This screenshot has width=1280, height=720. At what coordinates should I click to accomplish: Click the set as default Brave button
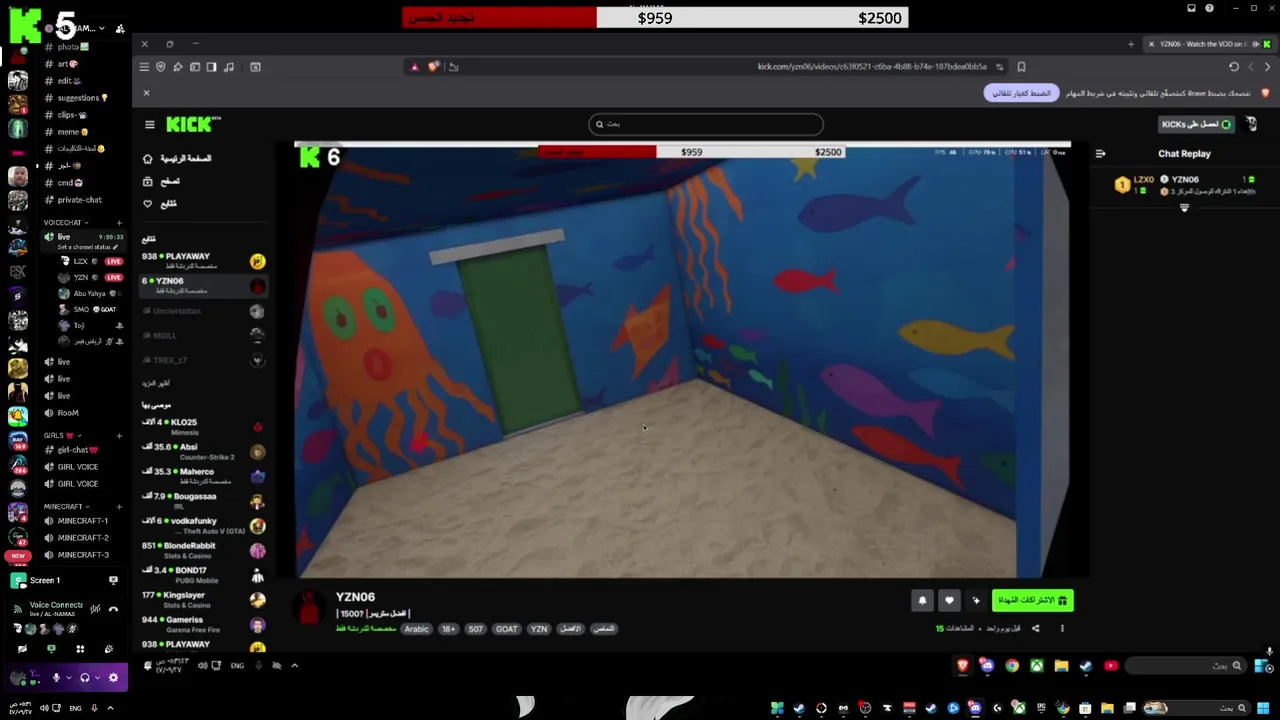coord(1020,93)
